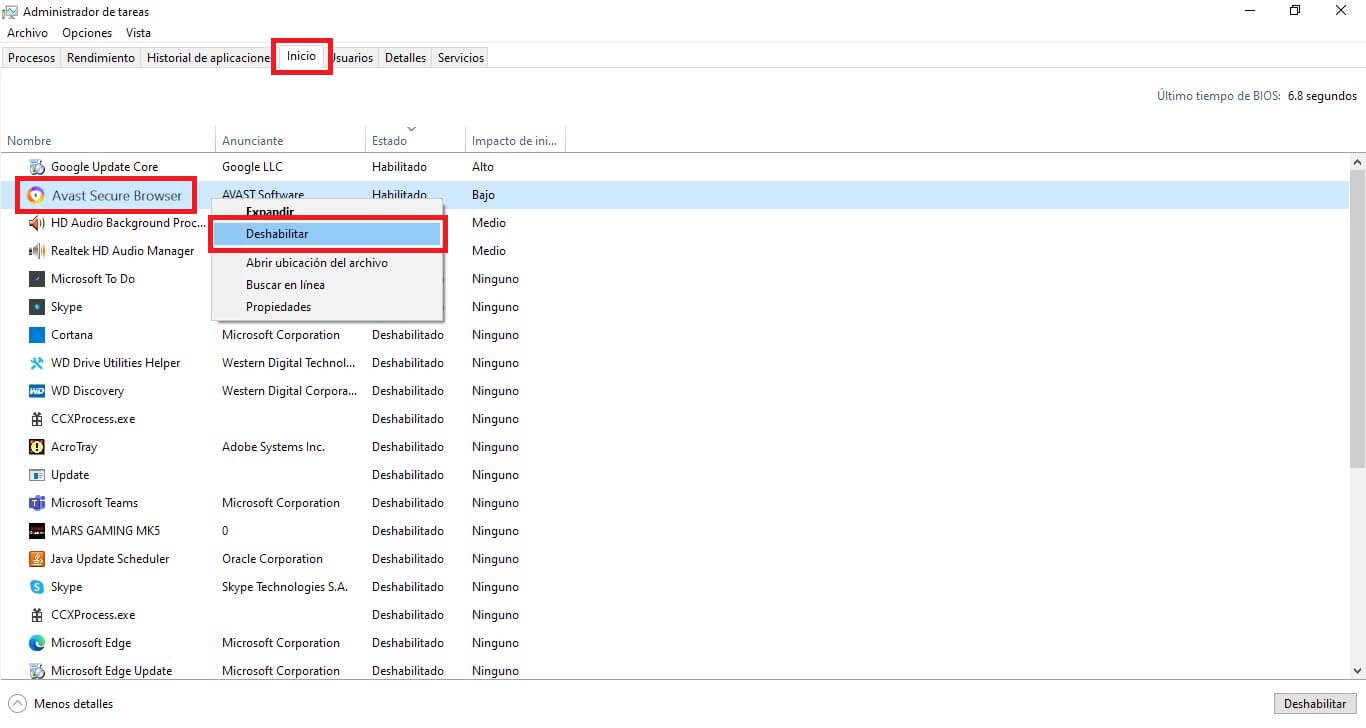Select the Oracle Corporation cell
The height and width of the screenshot is (728, 1366).
pos(272,559)
